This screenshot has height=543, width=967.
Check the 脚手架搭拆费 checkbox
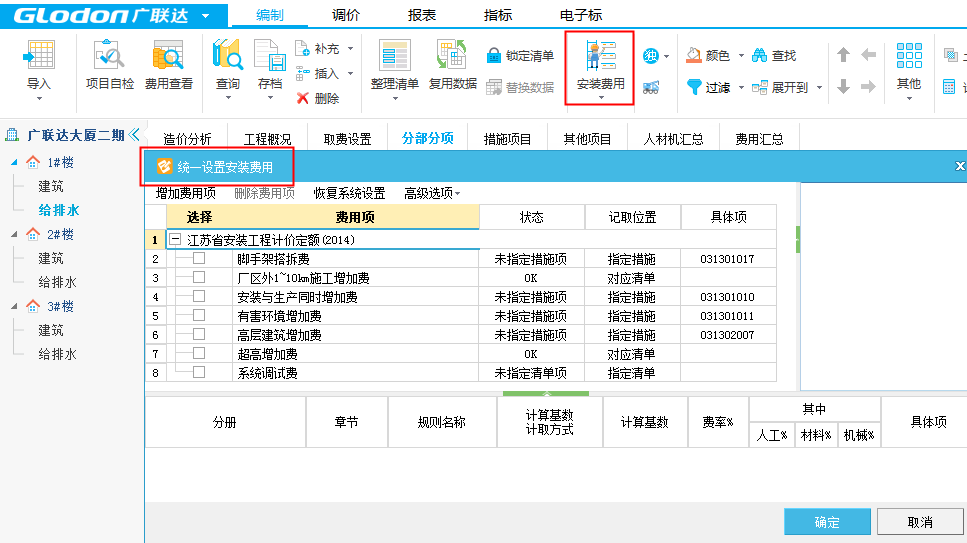tap(199, 259)
